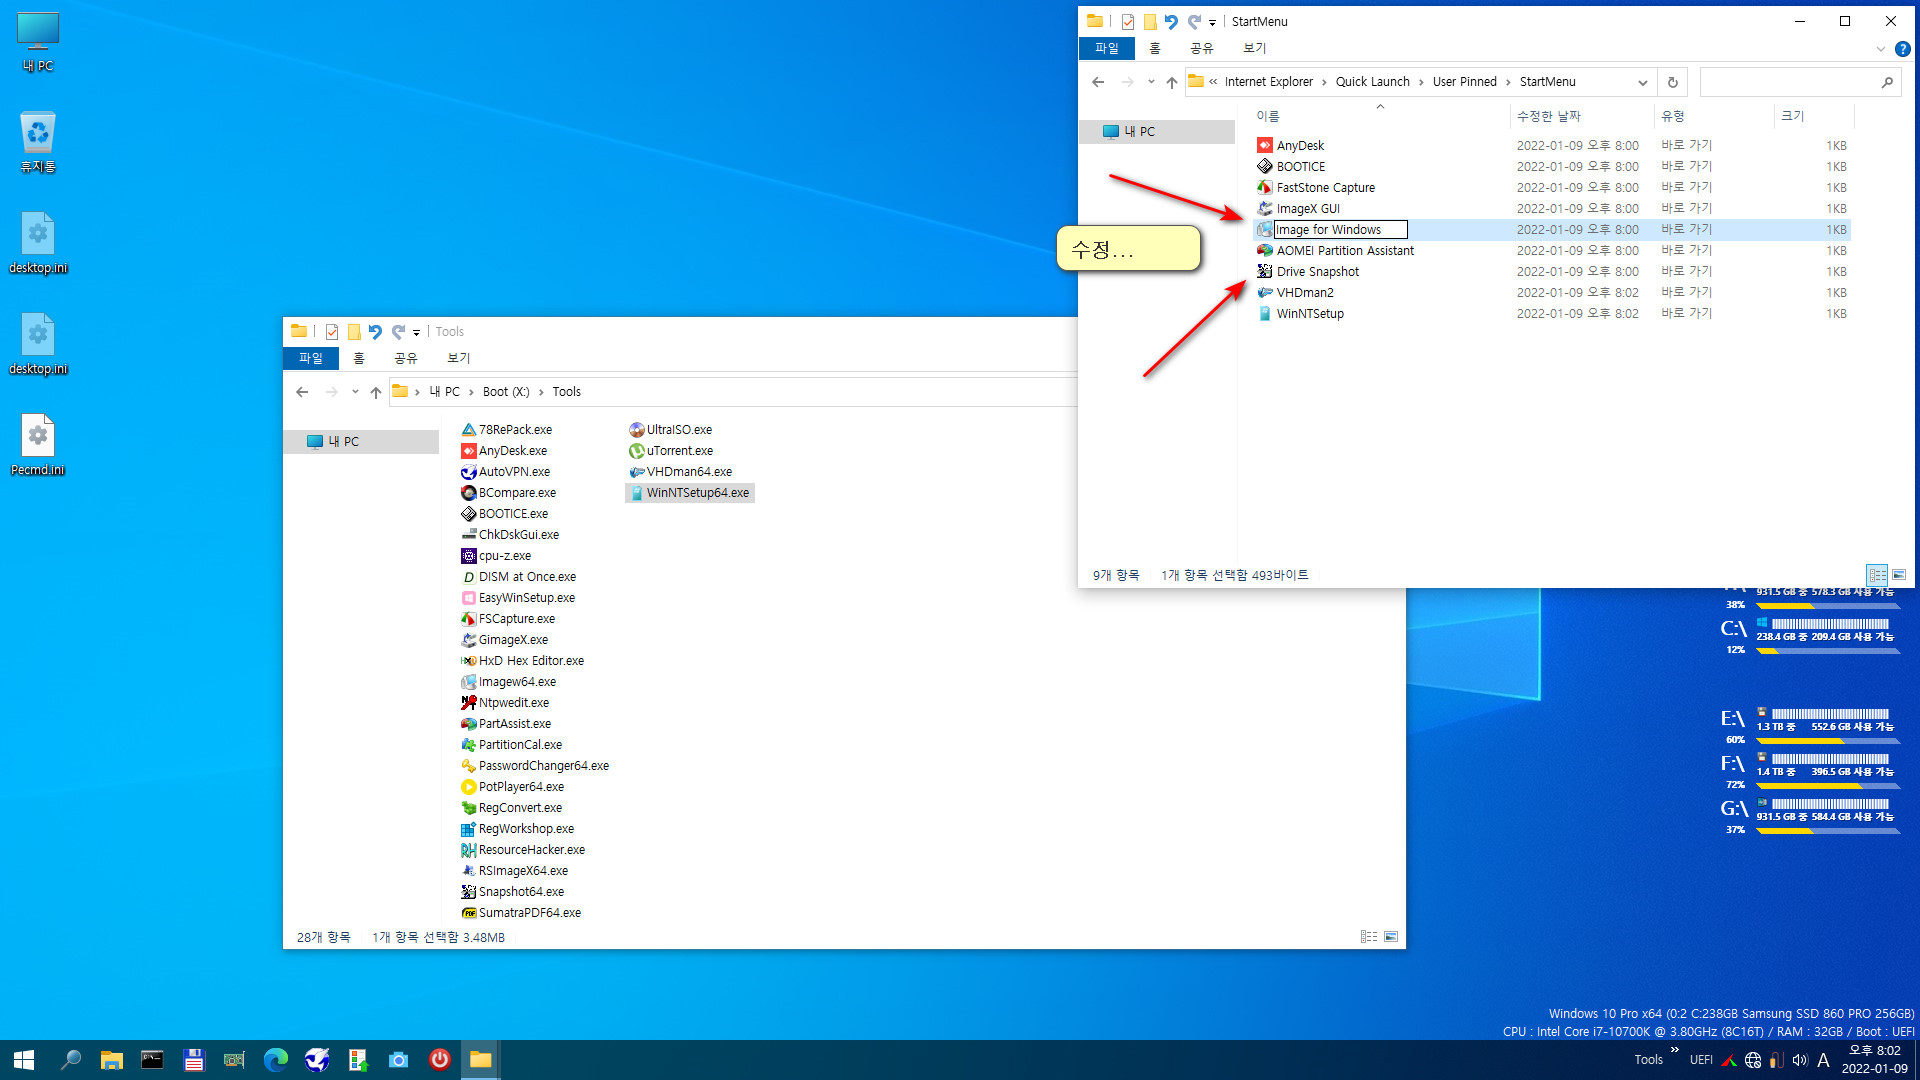Open Windows Start button
Image resolution: width=1920 pixels, height=1080 pixels.
pos(24,1060)
